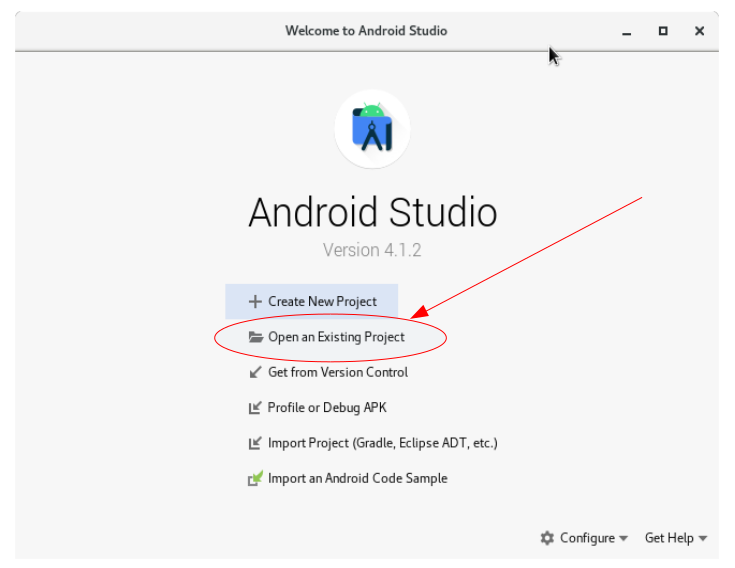The width and height of the screenshot is (735, 568).
Task: Expand the Get Help dropdown arrow
Action: tap(703, 539)
